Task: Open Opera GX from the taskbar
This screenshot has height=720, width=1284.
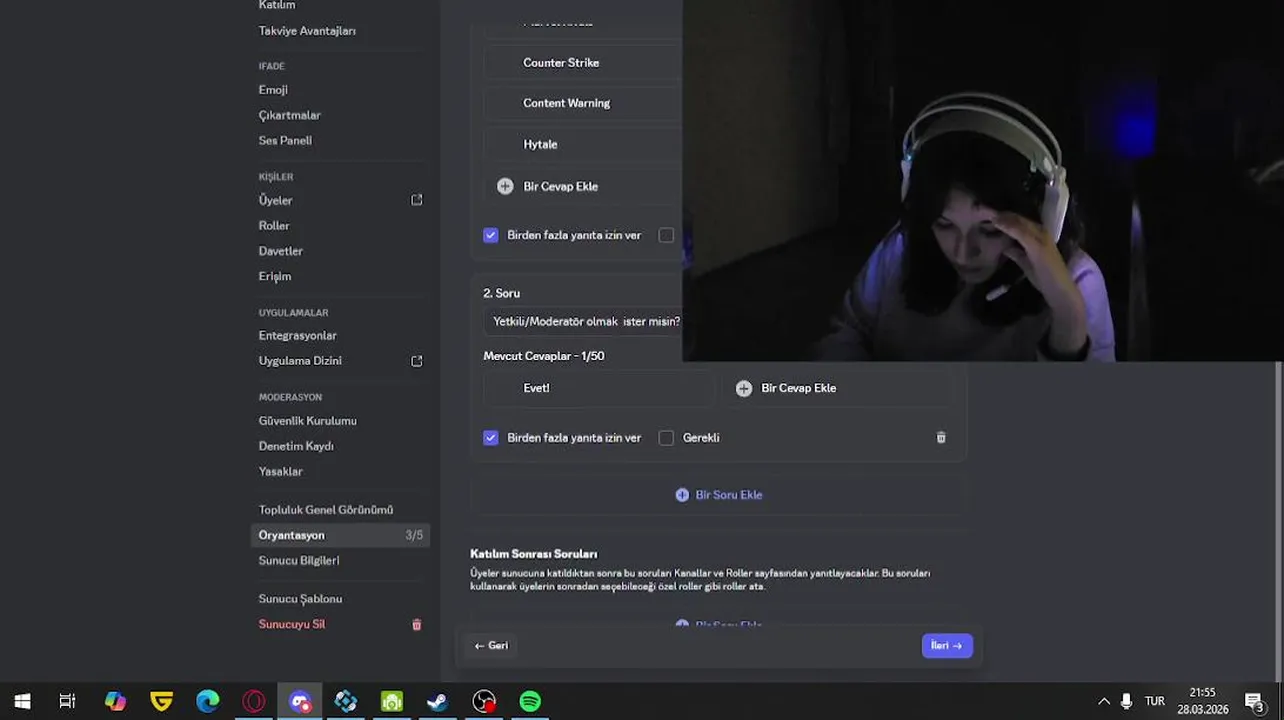Action: coord(253,702)
